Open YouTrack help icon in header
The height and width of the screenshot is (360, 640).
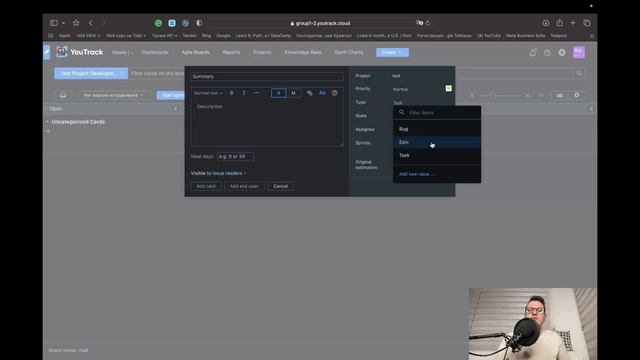pyautogui.click(x=547, y=53)
